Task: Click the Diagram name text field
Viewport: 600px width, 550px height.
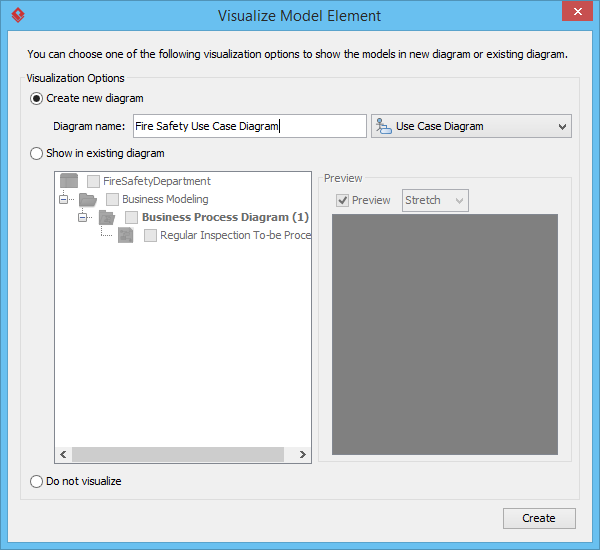Action: click(250, 126)
